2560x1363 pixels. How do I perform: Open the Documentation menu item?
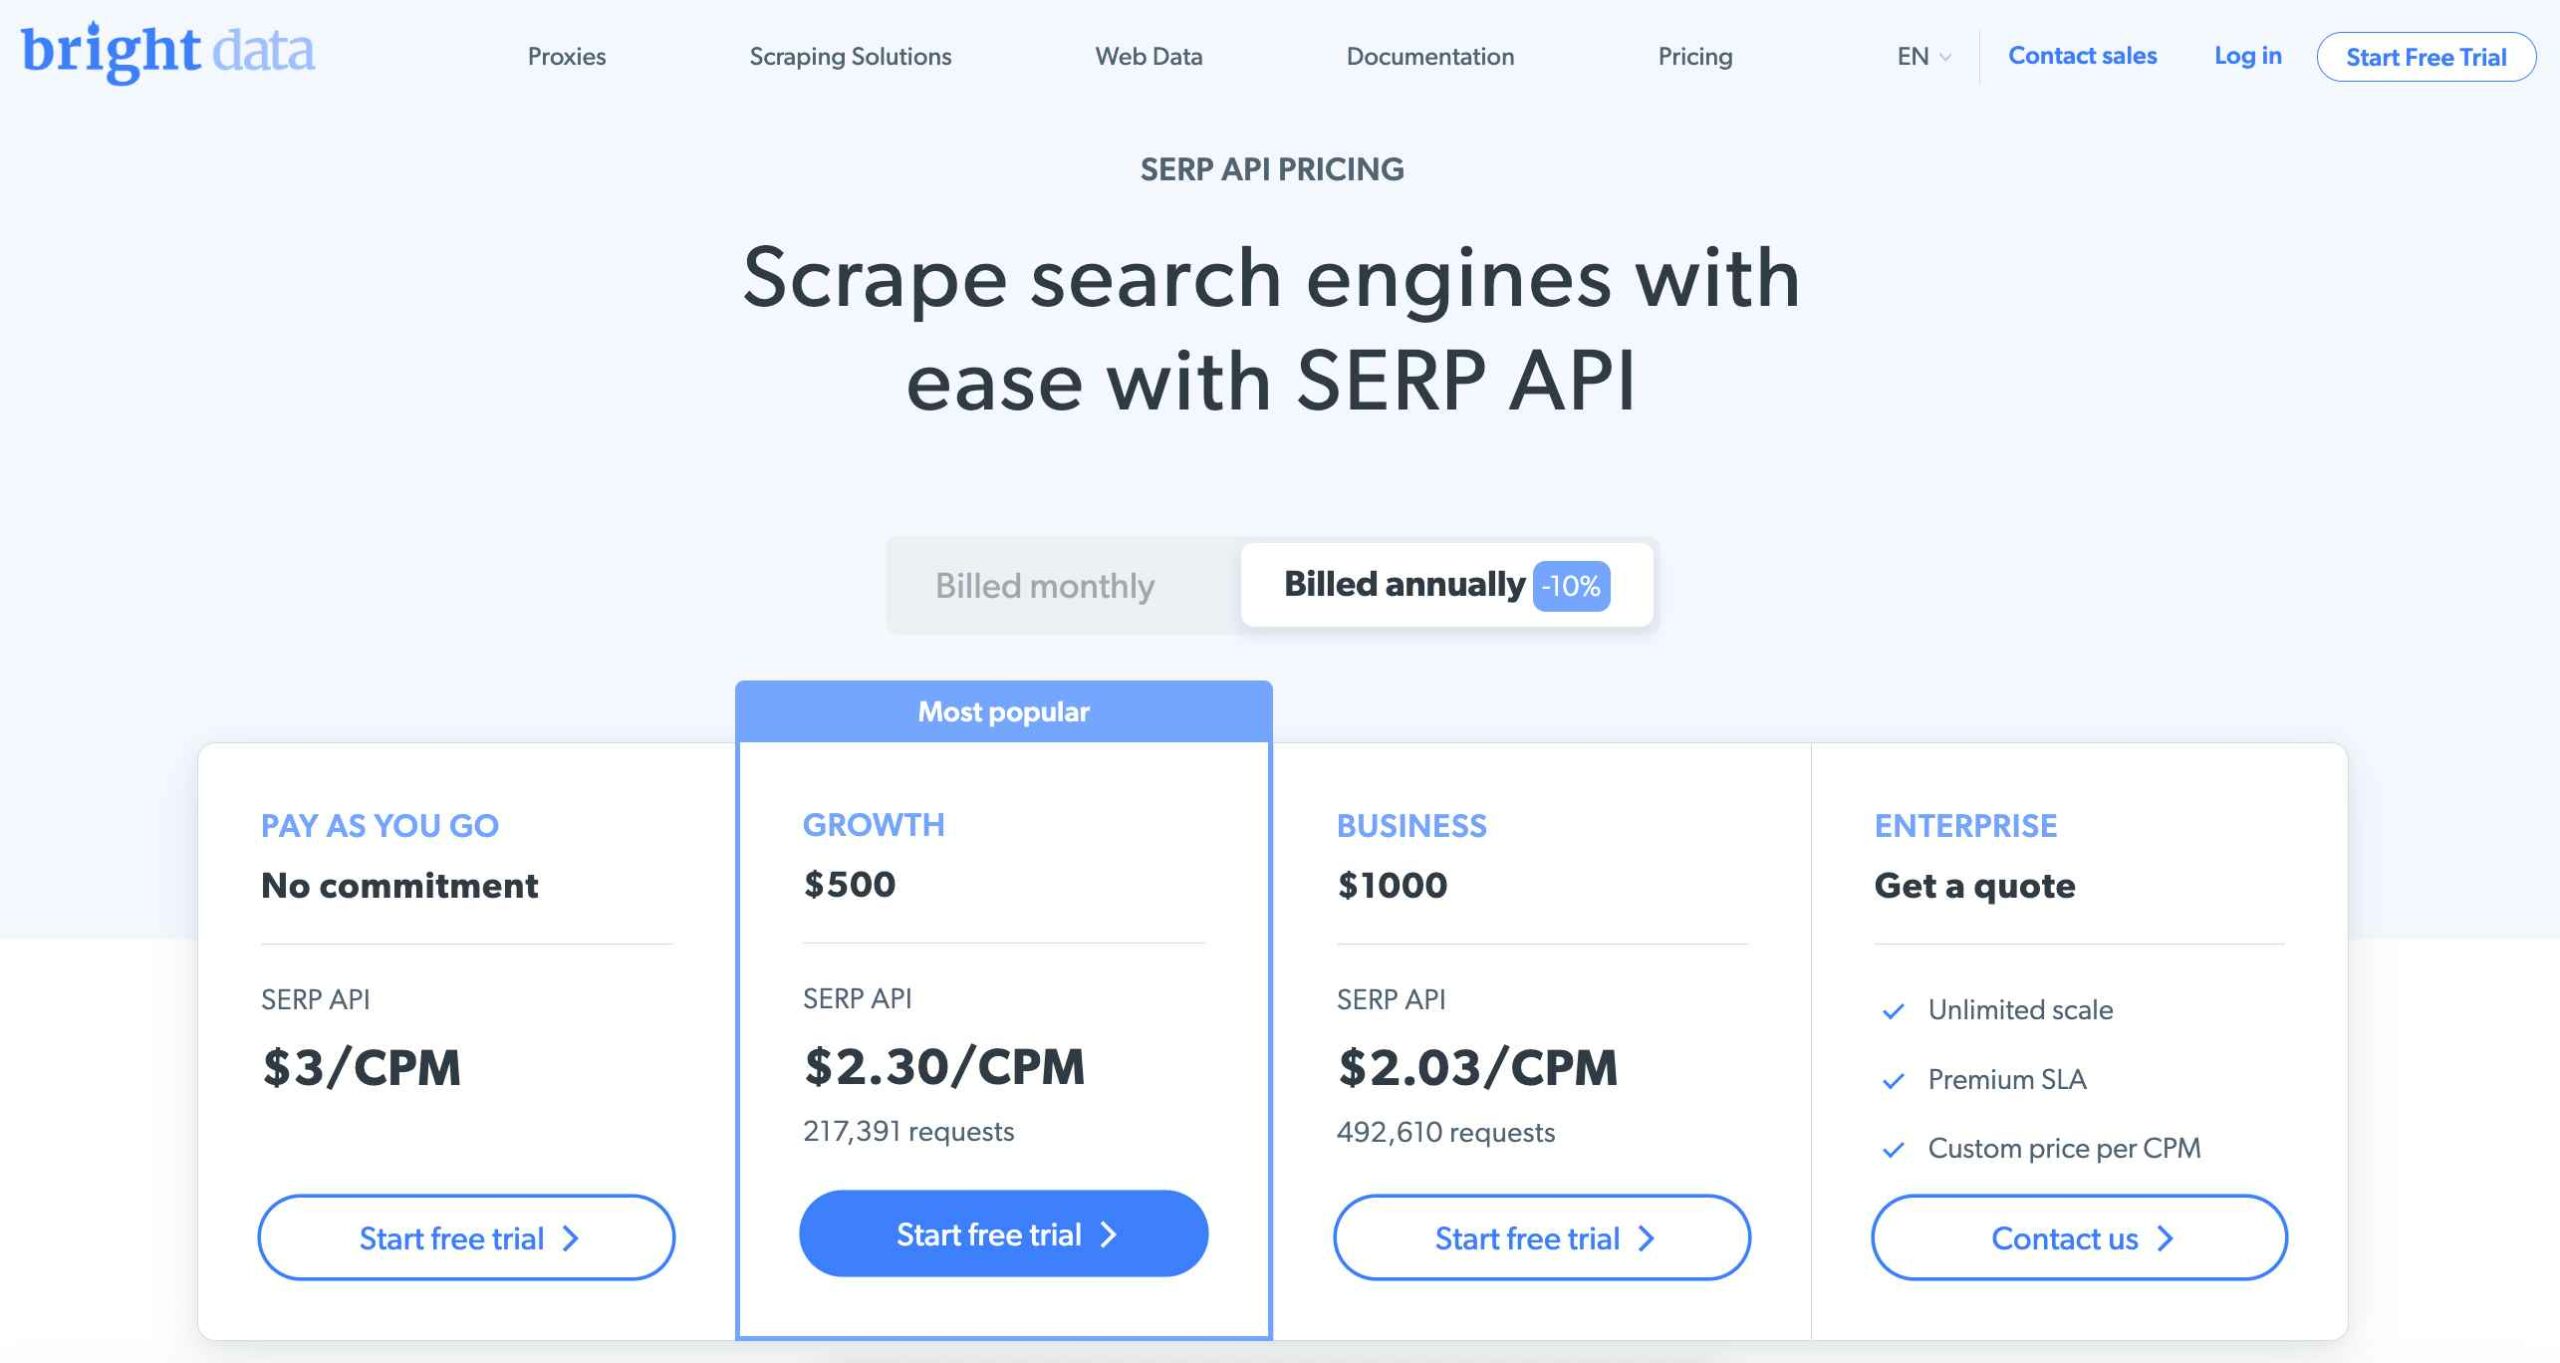coord(1429,56)
